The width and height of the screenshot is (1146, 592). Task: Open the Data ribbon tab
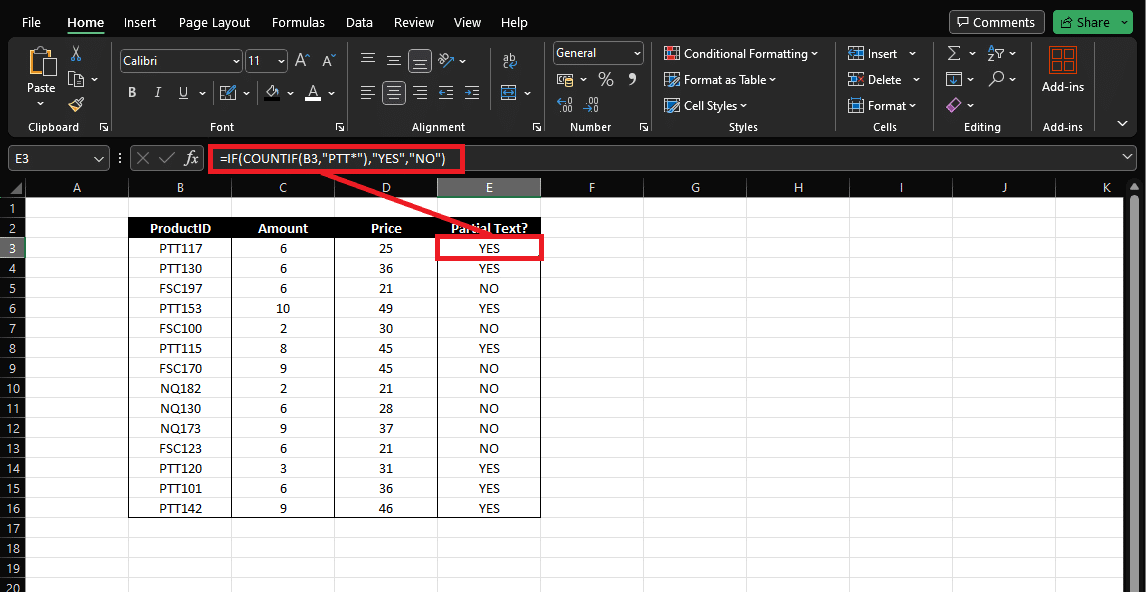pyautogui.click(x=359, y=22)
